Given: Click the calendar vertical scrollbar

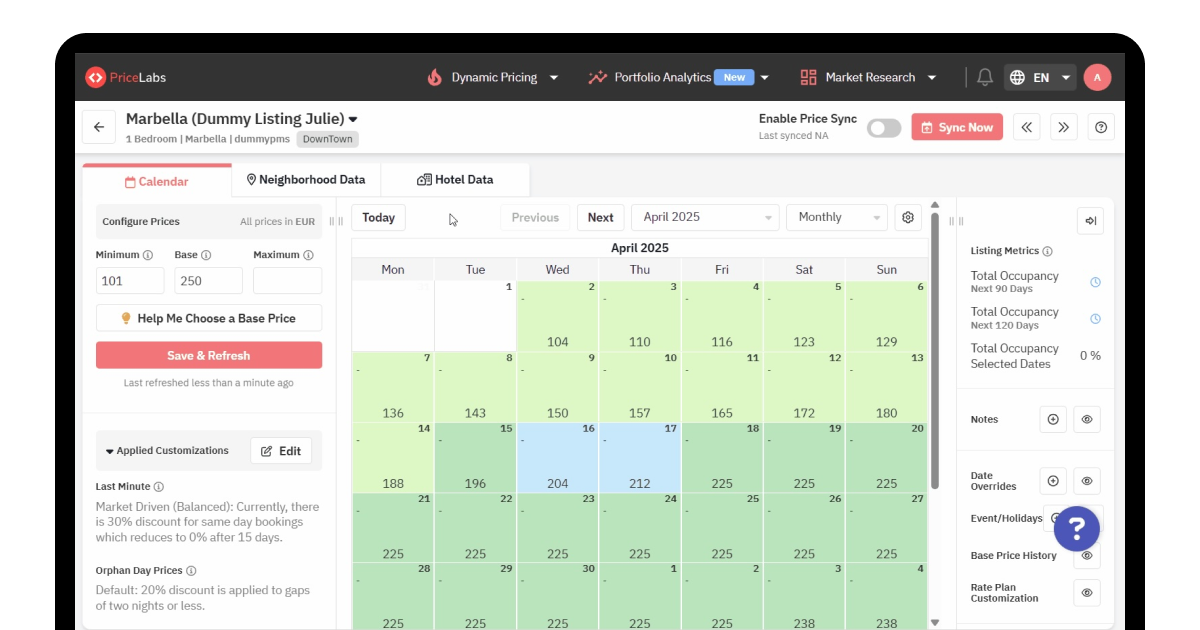Looking at the screenshot, I should pos(935,350).
